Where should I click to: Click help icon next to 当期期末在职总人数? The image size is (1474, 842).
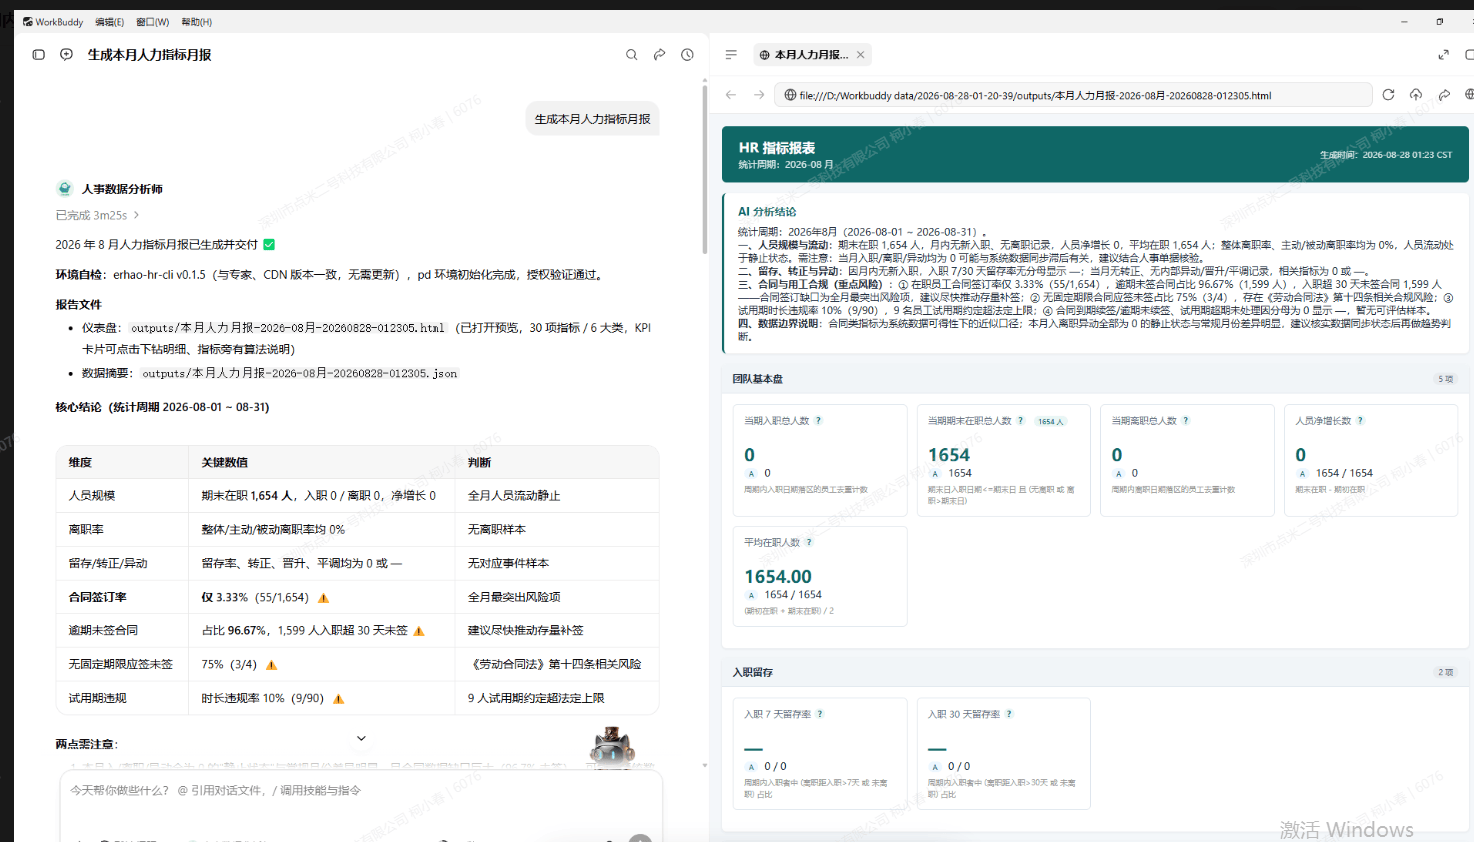(1020, 421)
